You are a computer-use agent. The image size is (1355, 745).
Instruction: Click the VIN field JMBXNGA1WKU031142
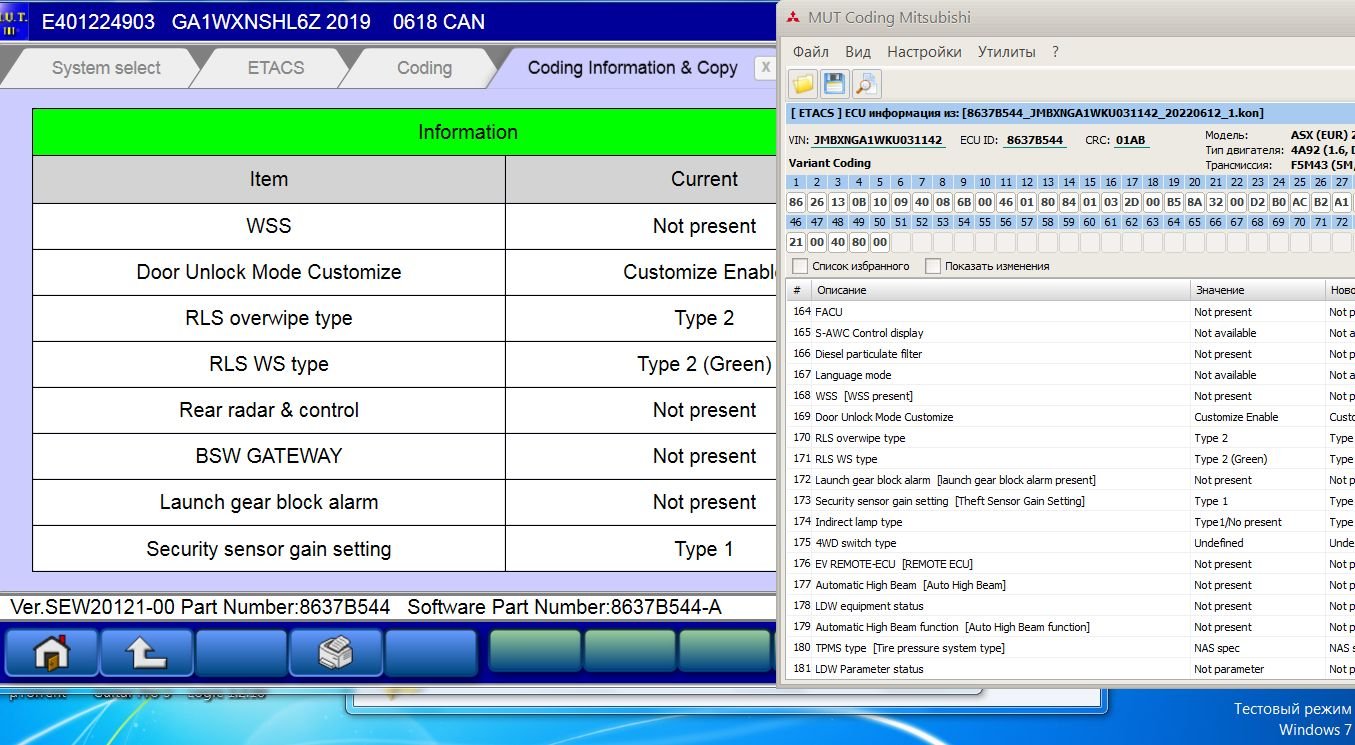[877, 140]
